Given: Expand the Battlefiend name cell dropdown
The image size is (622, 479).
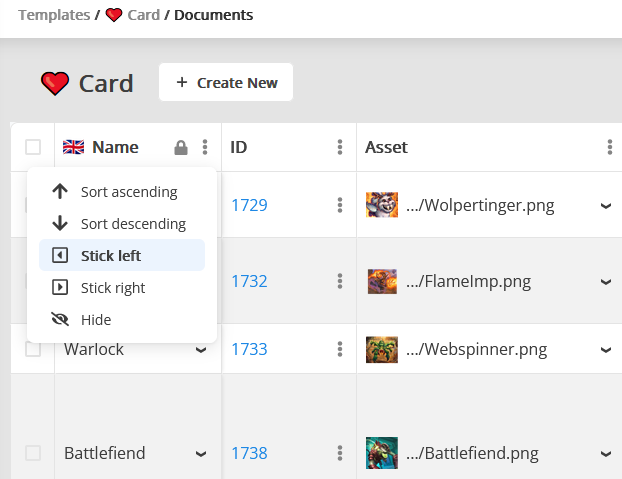Looking at the screenshot, I should tap(201, 454).
